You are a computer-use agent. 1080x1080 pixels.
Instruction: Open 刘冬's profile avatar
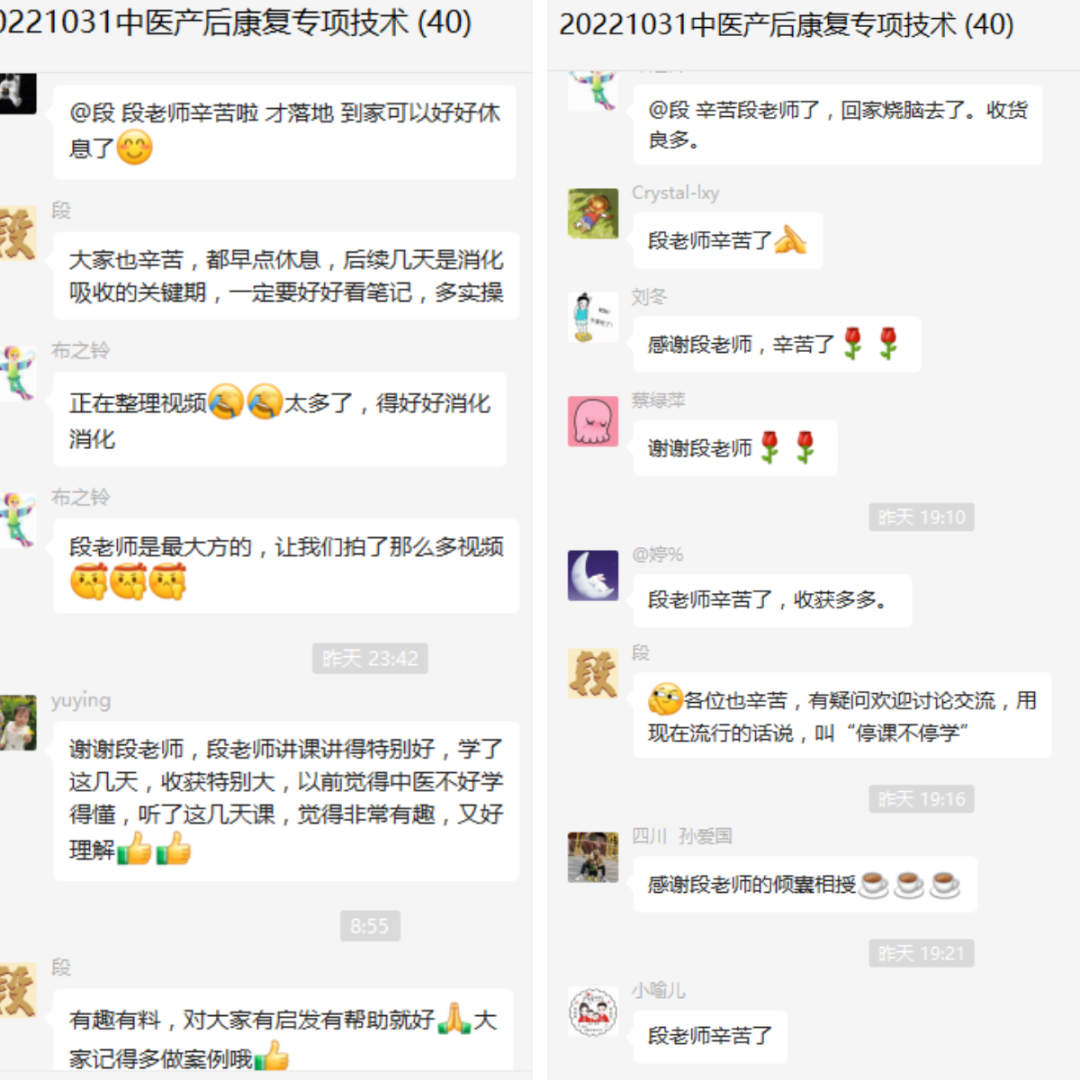tap(592, 318)
